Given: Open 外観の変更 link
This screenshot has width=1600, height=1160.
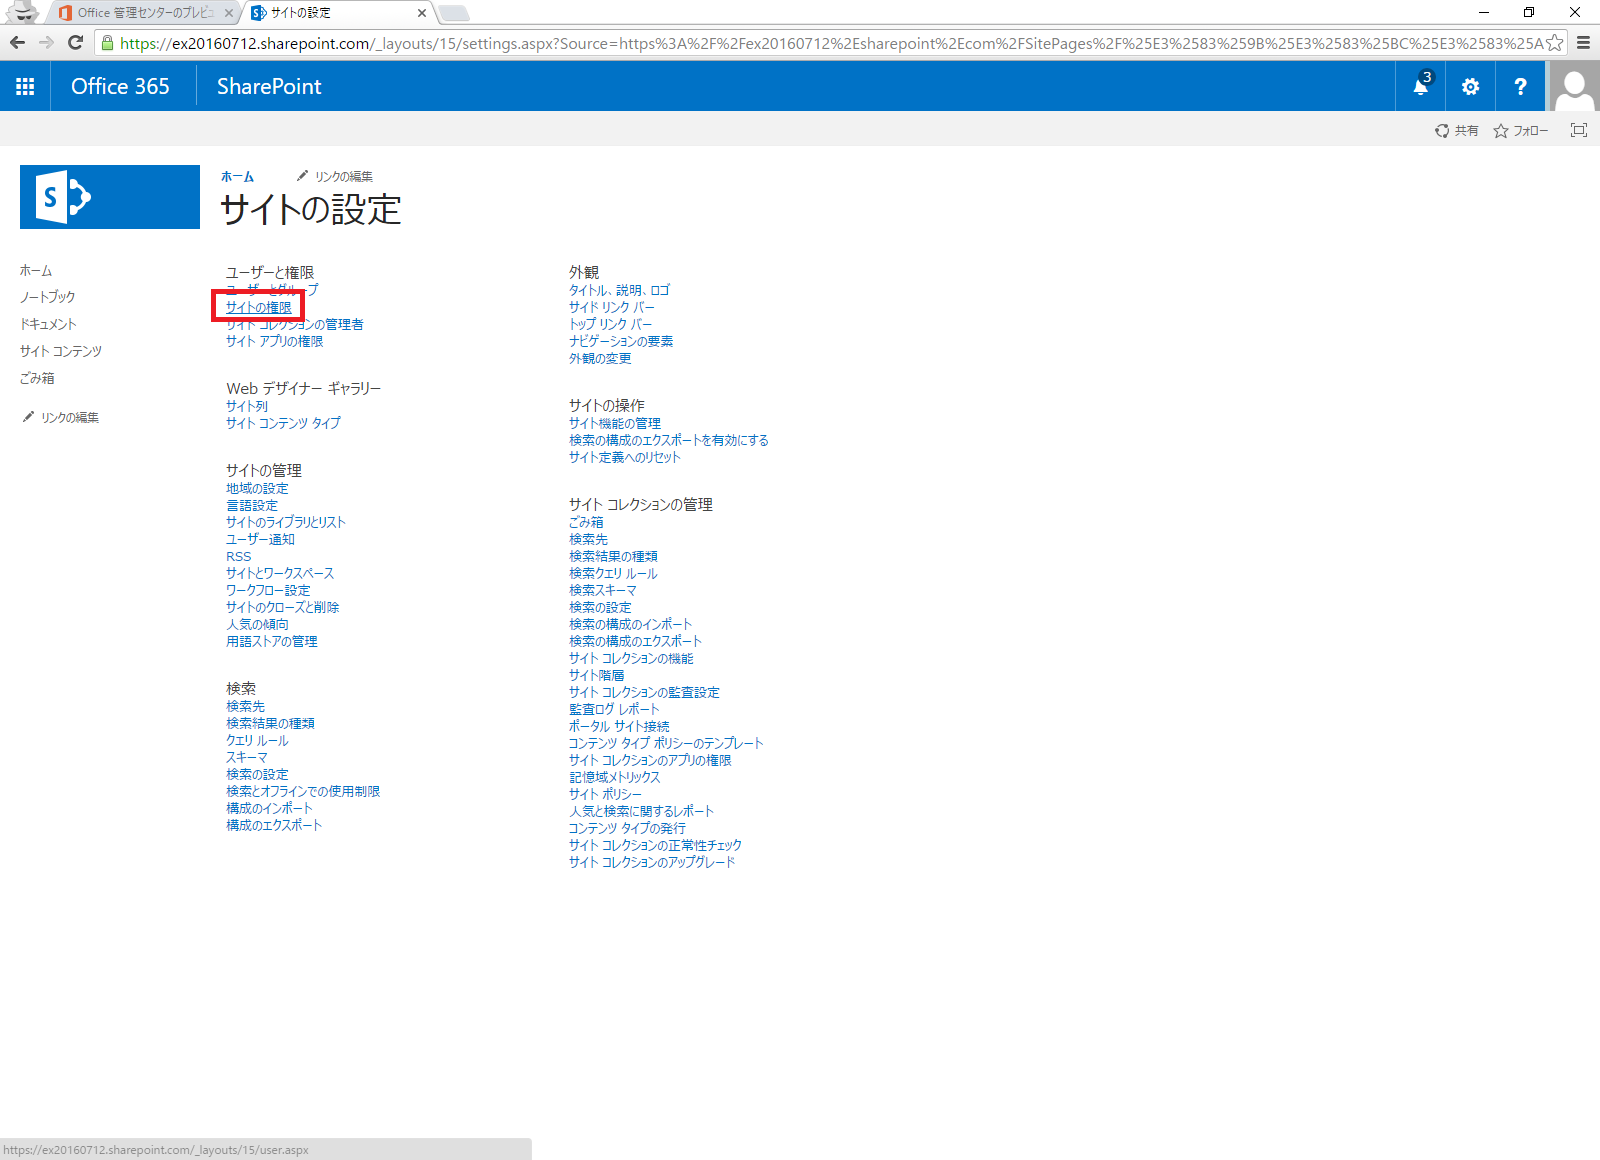Looking at the screenshot, I should [600, 358].
